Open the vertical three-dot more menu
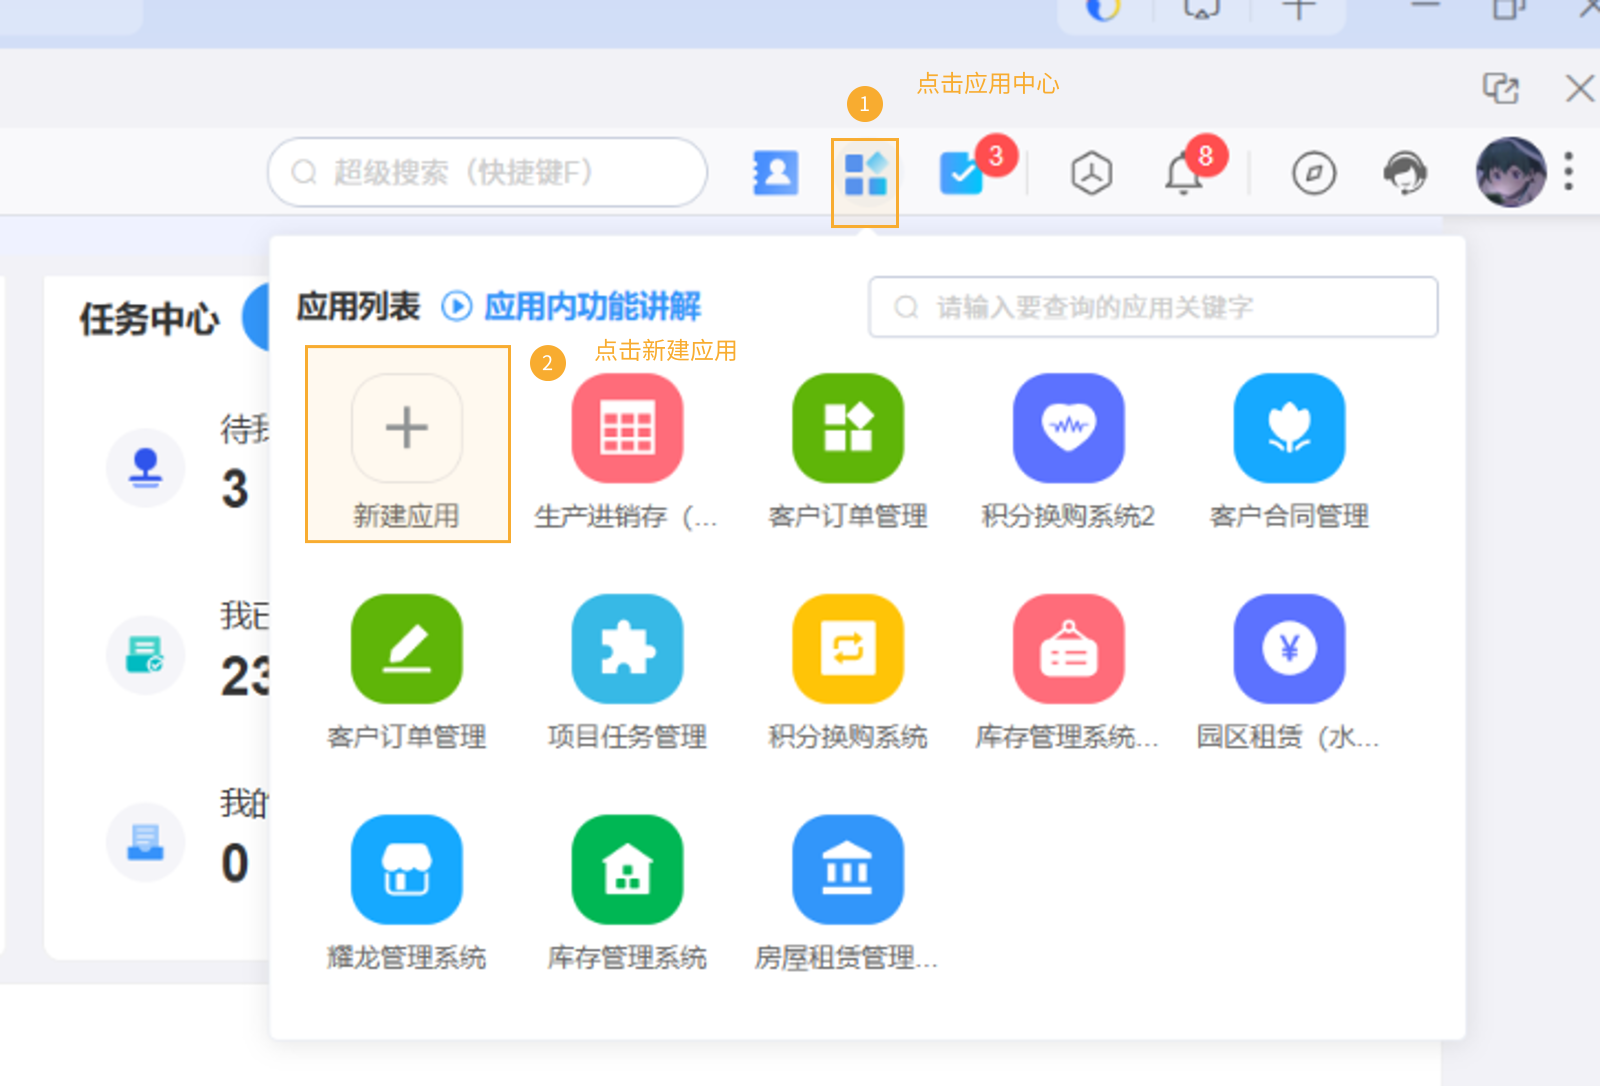The height and width of the screenshot is (1086, 1600). pyautogui.click(x=1569, y=171)
